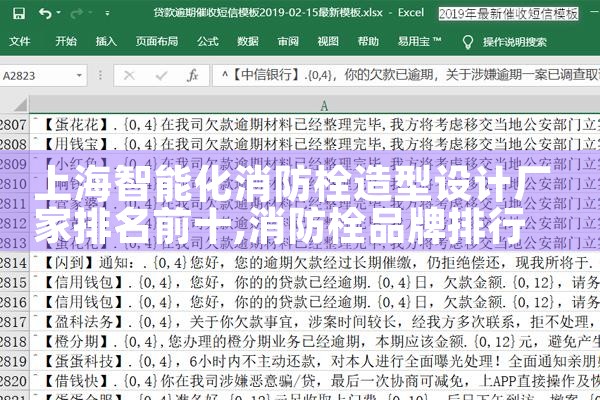Click the cell starting with 【蛋花花】 in row 2807

click(x=315, y=124)
